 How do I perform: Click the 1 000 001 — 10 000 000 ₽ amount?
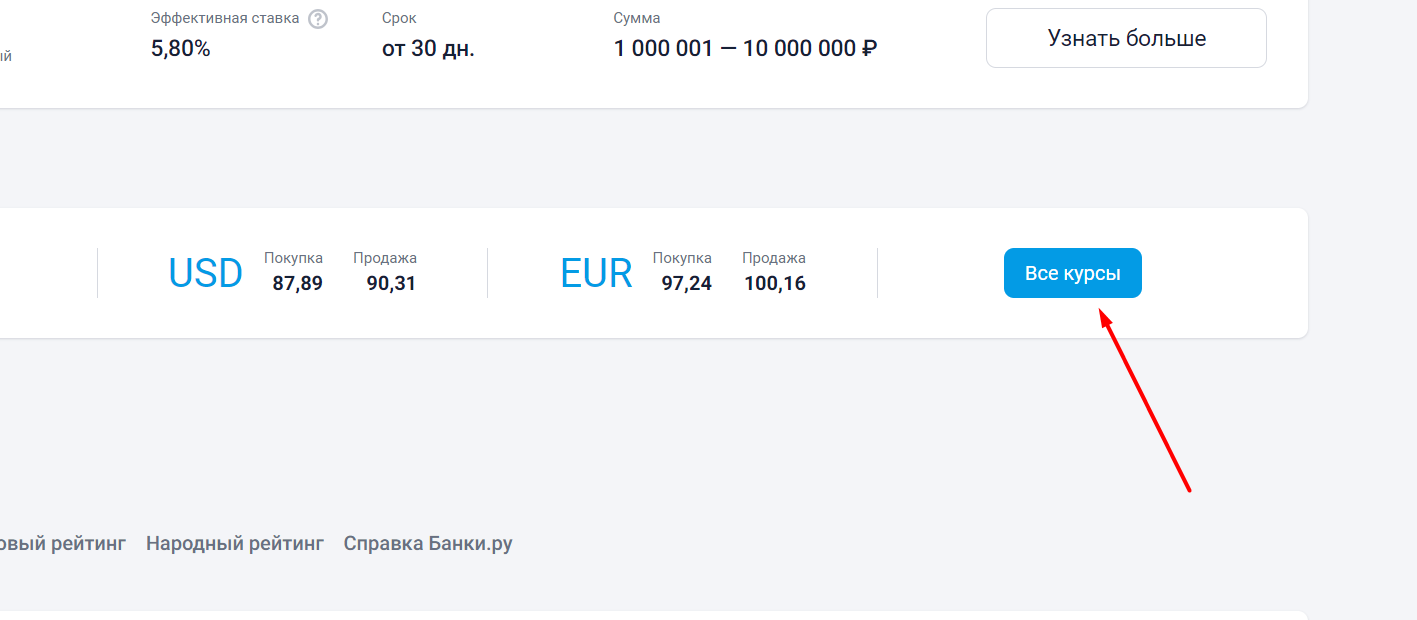tap(745, 48)
